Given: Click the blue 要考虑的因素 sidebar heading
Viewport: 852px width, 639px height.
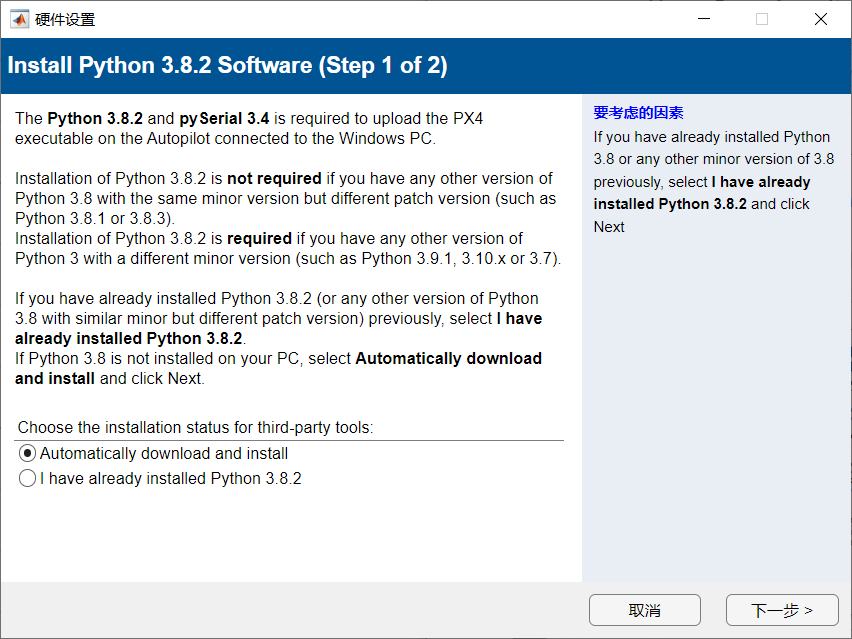Looking at the screenshot, I should click(x=638, y=113).
